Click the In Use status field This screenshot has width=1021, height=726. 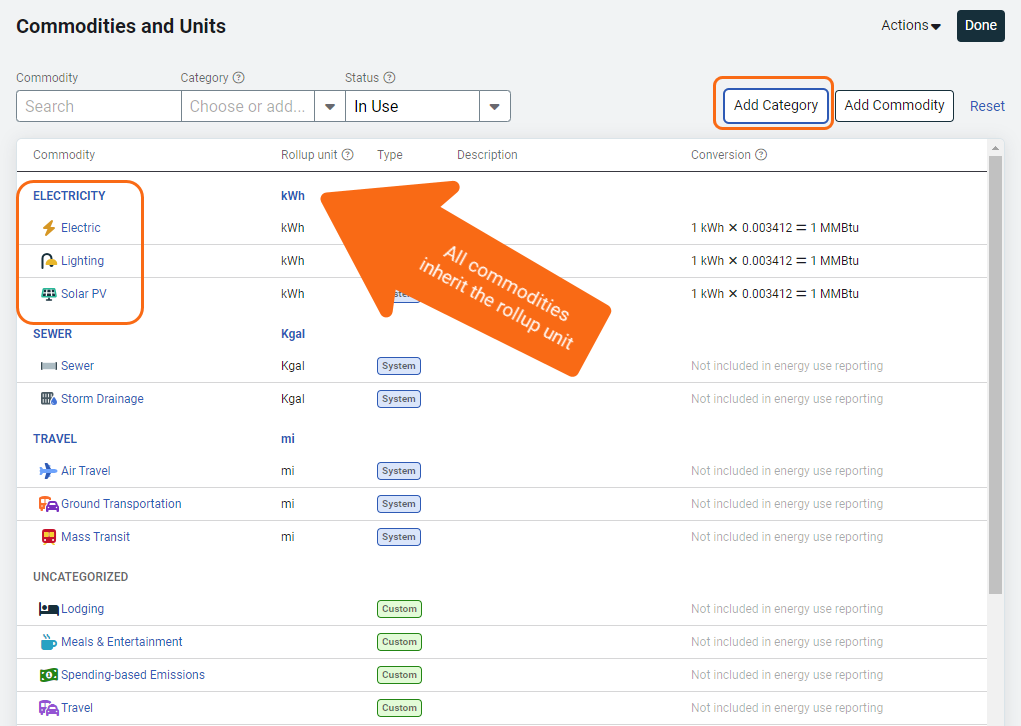pyautogui.click(x=413, y=106)
